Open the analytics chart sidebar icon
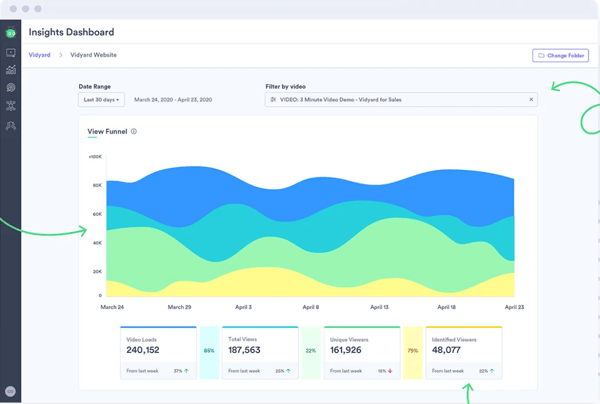This screenshot has height=404, width=600. (11, 70)
